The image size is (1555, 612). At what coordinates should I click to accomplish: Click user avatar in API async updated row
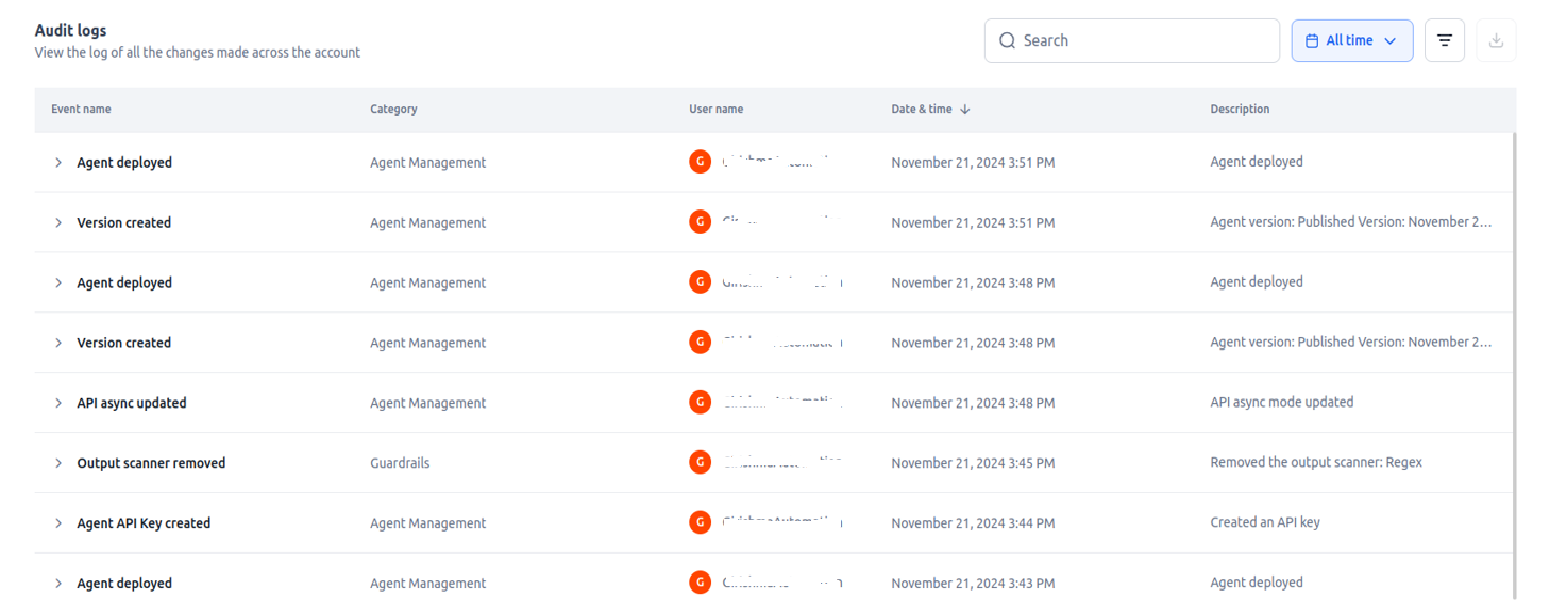700,402
